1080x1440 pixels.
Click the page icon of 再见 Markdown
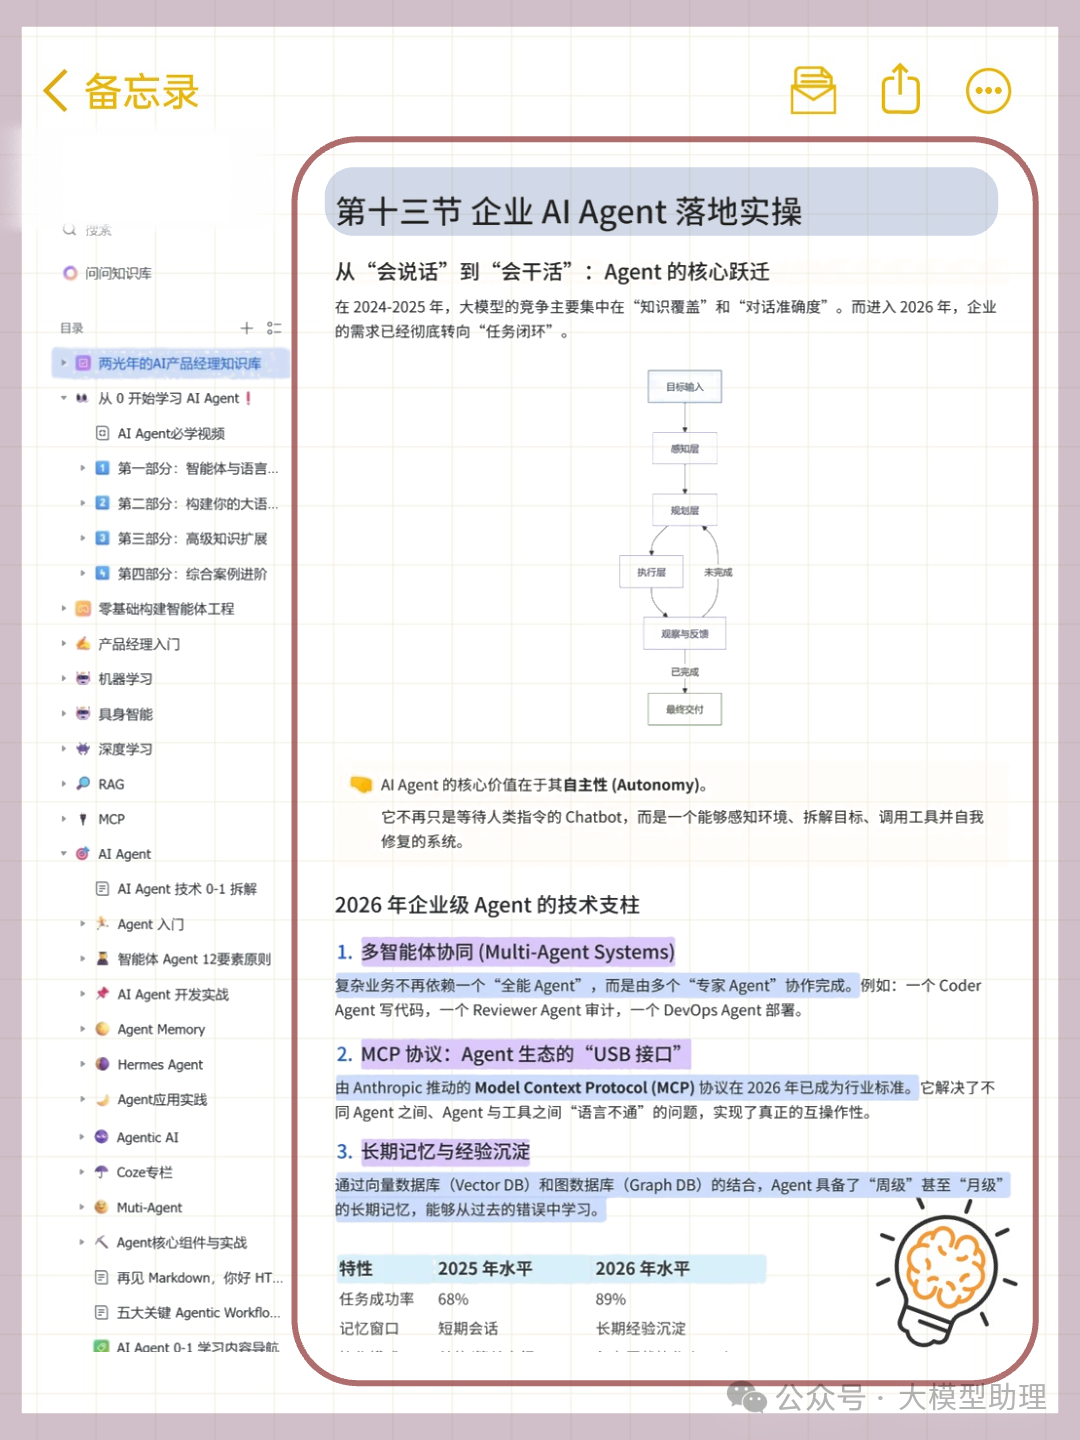click(101, 1277)
